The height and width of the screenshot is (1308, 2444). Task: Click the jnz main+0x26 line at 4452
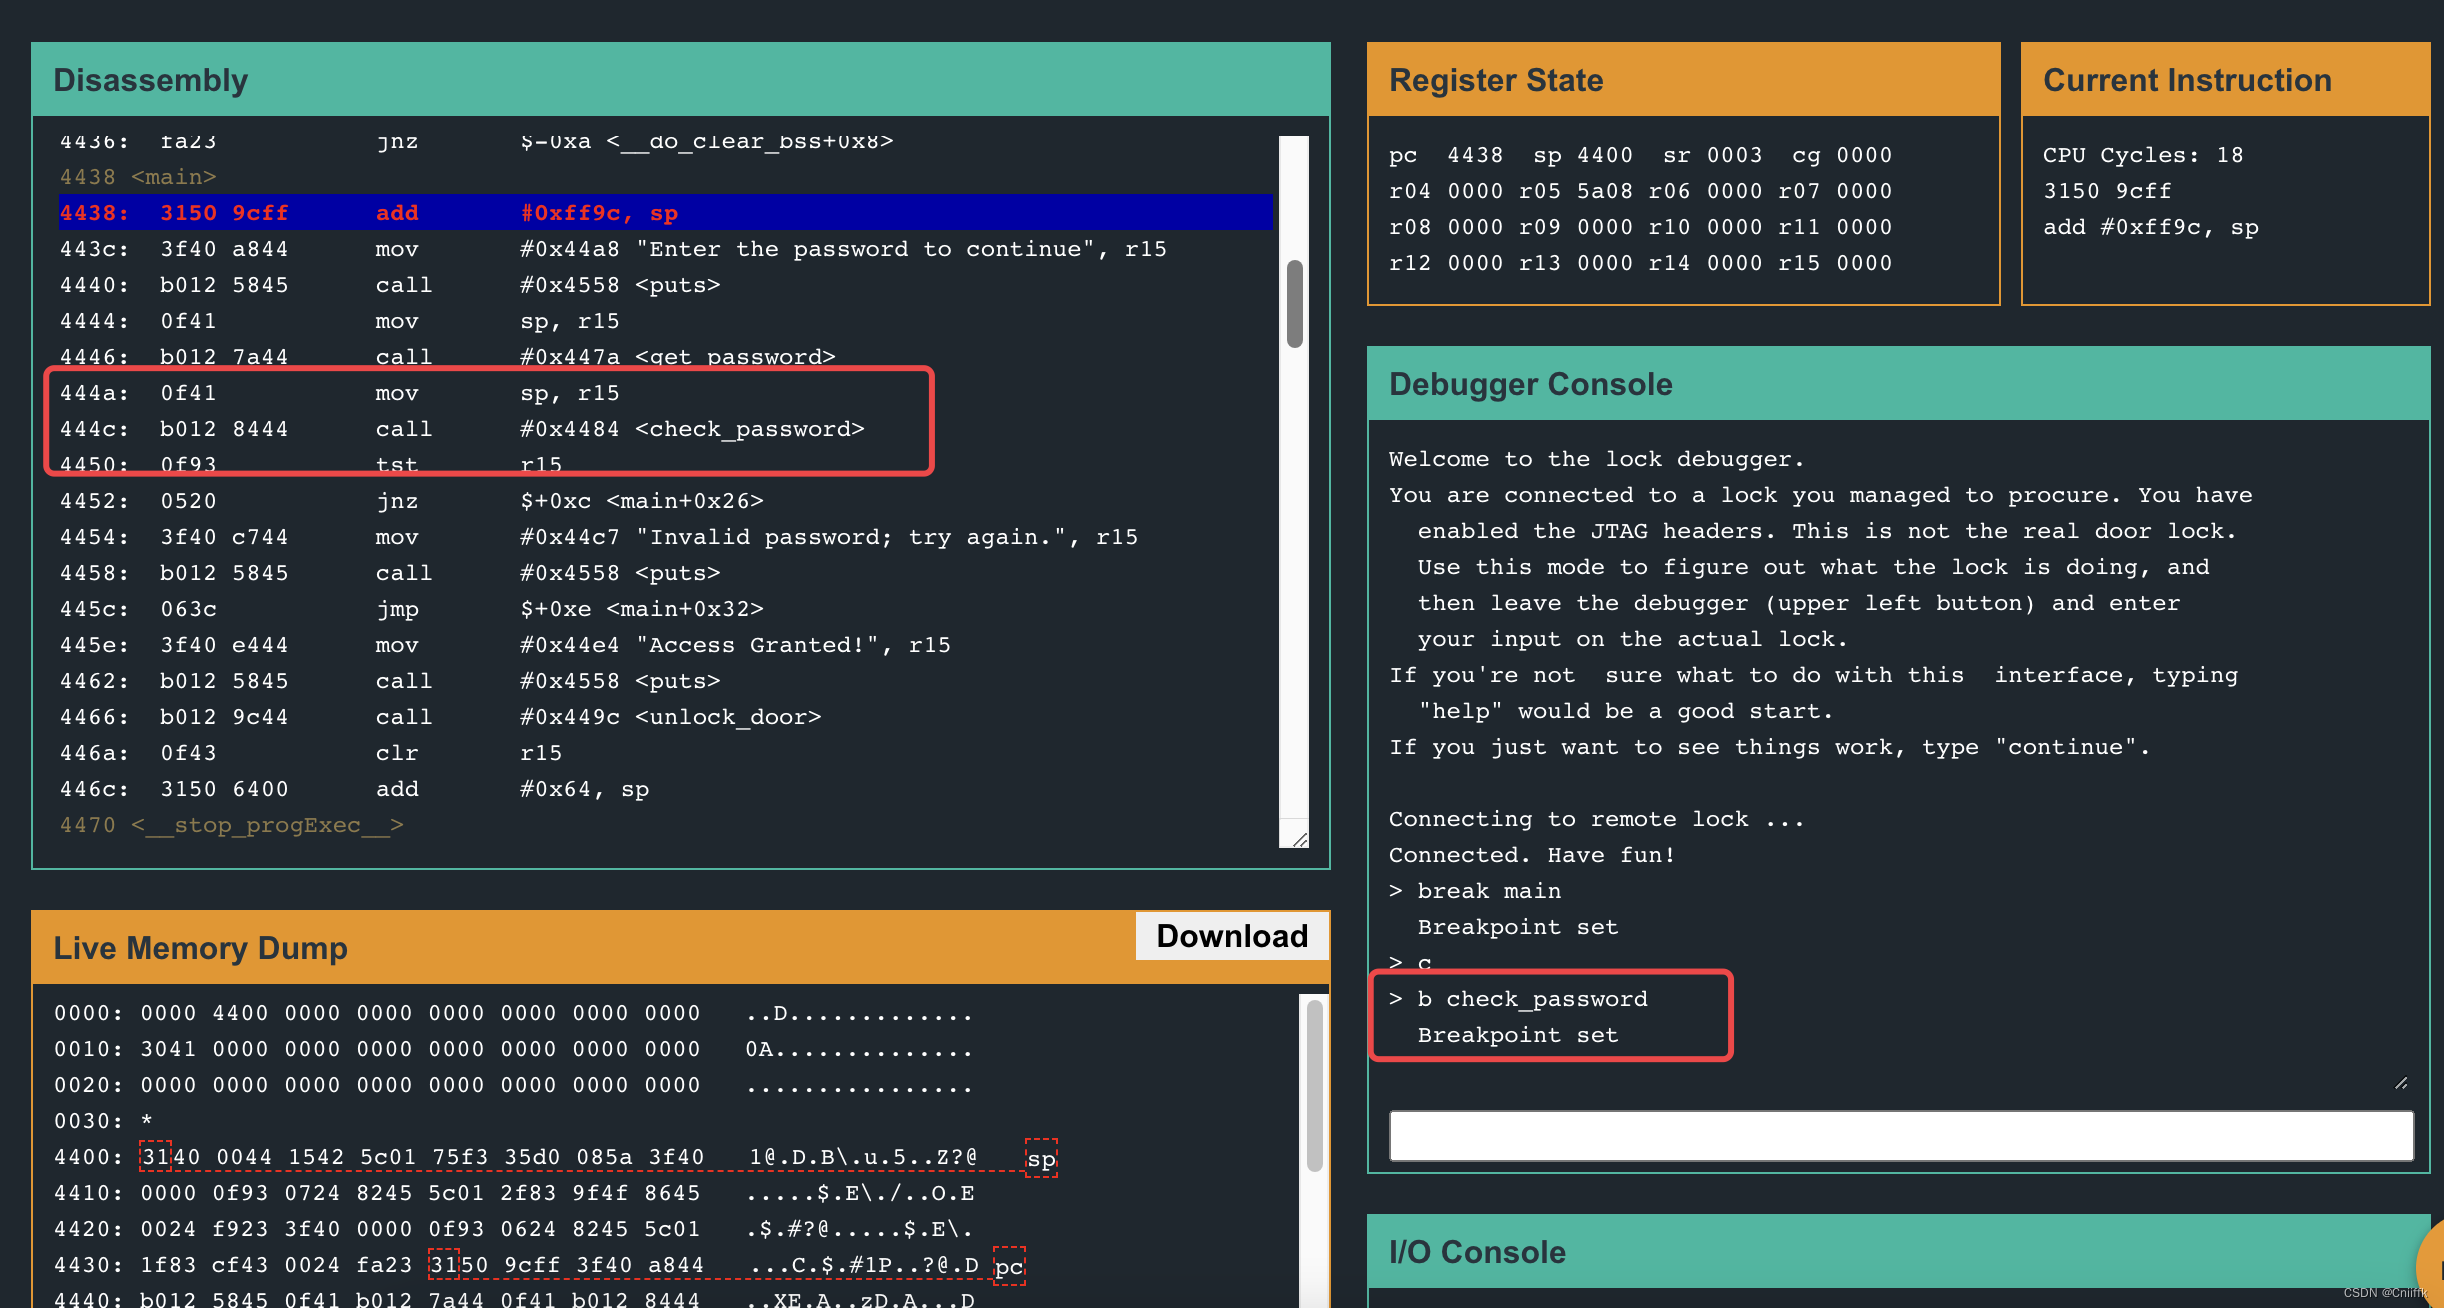tap(665, 501)
